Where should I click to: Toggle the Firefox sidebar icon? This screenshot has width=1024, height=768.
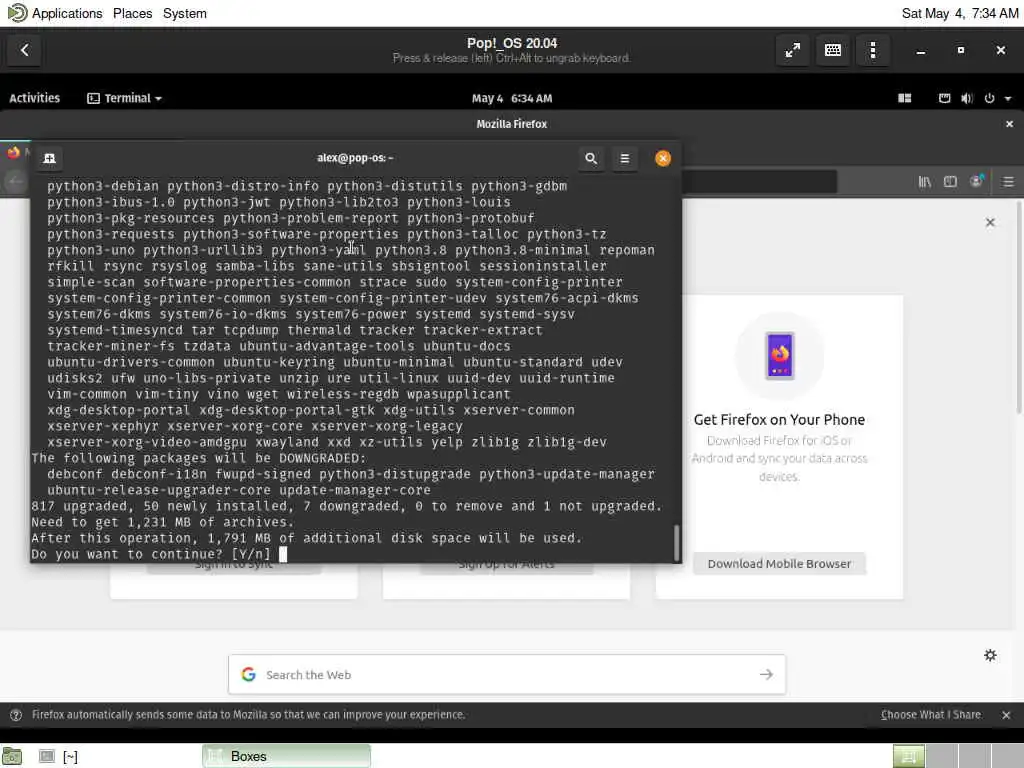click(x=950, y=182)
